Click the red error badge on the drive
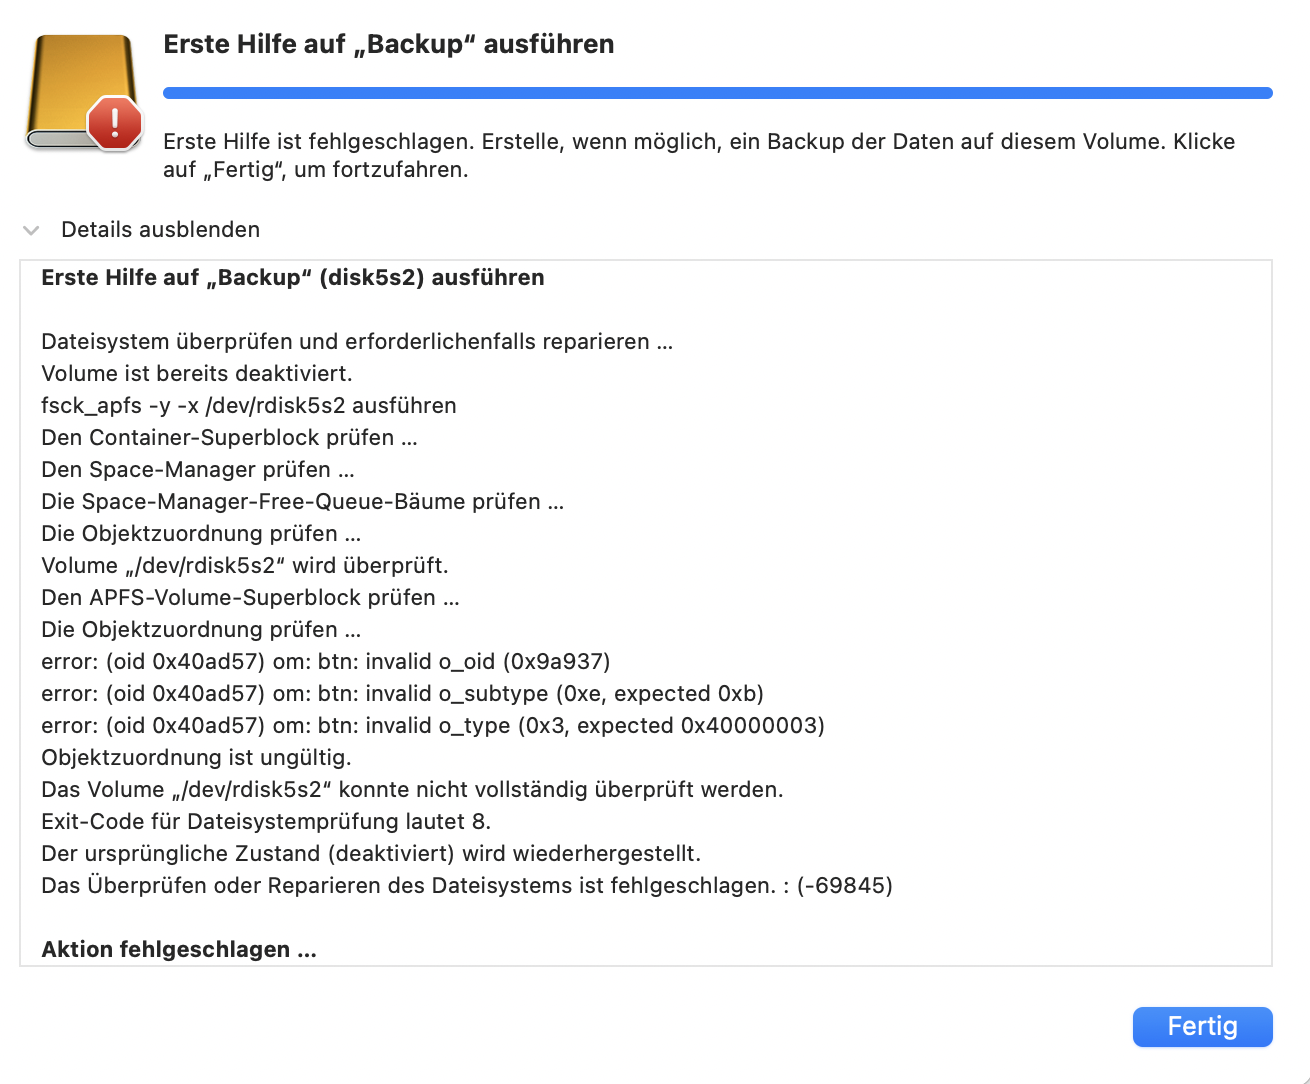 (x=115, y=123)
